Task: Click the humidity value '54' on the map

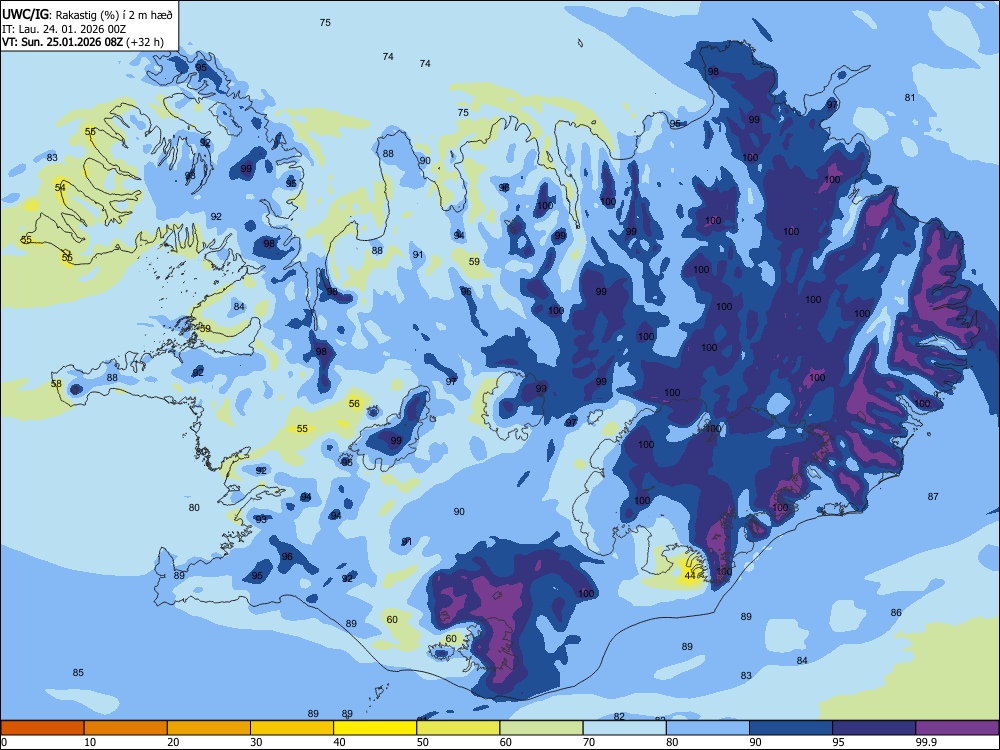Action: pos(60,188)
